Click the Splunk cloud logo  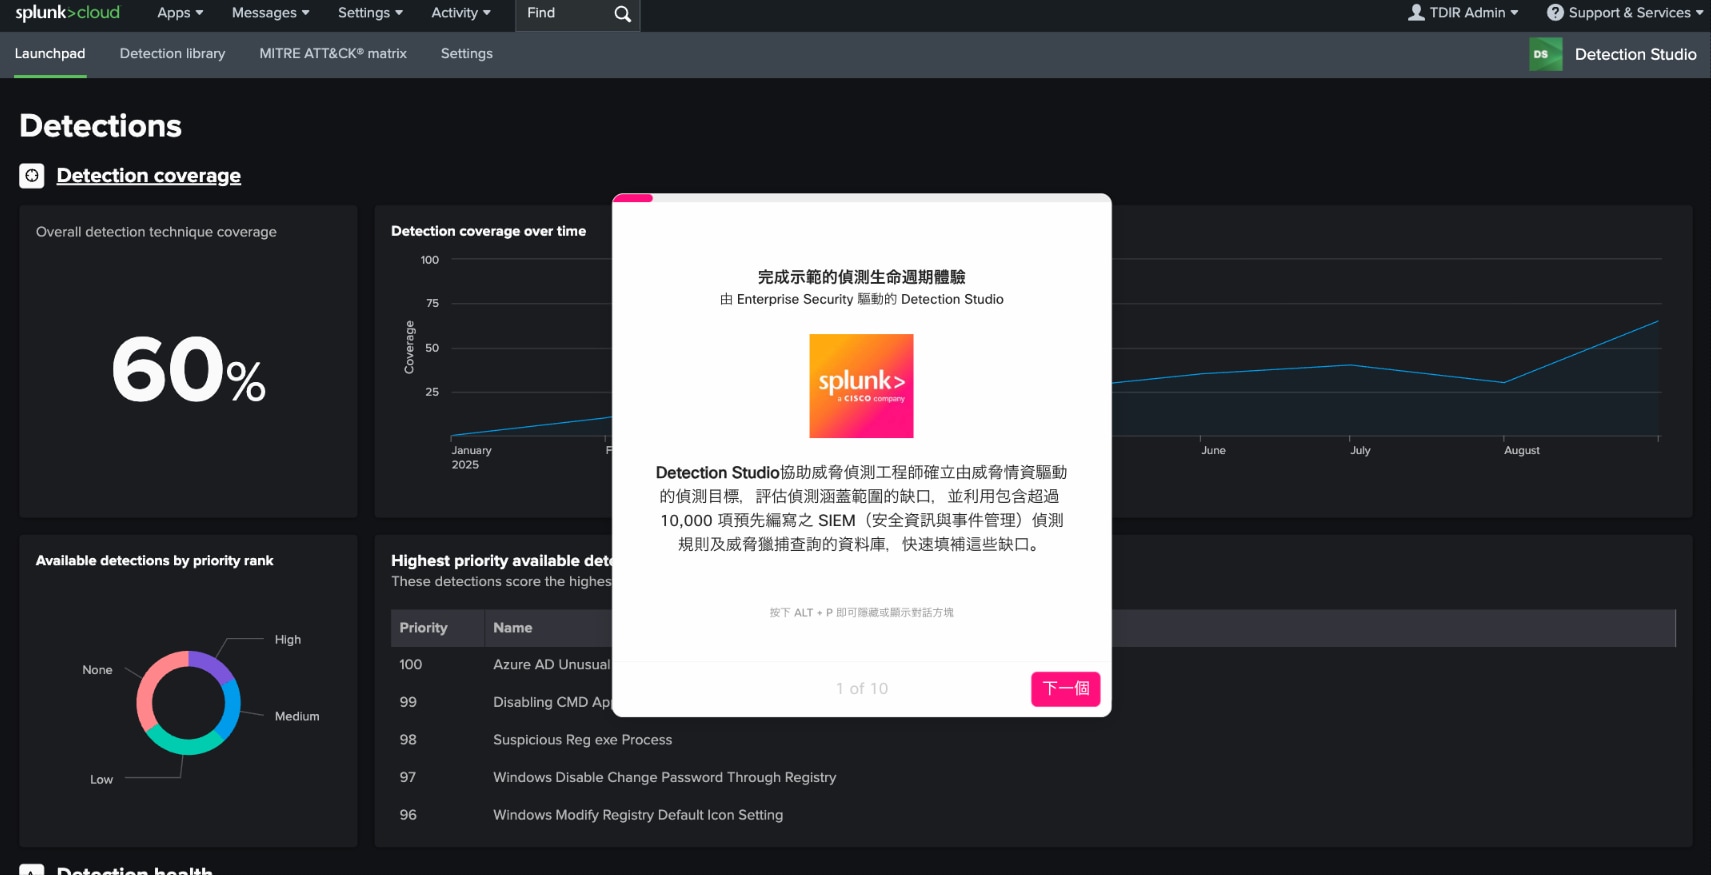click(67, 13)
